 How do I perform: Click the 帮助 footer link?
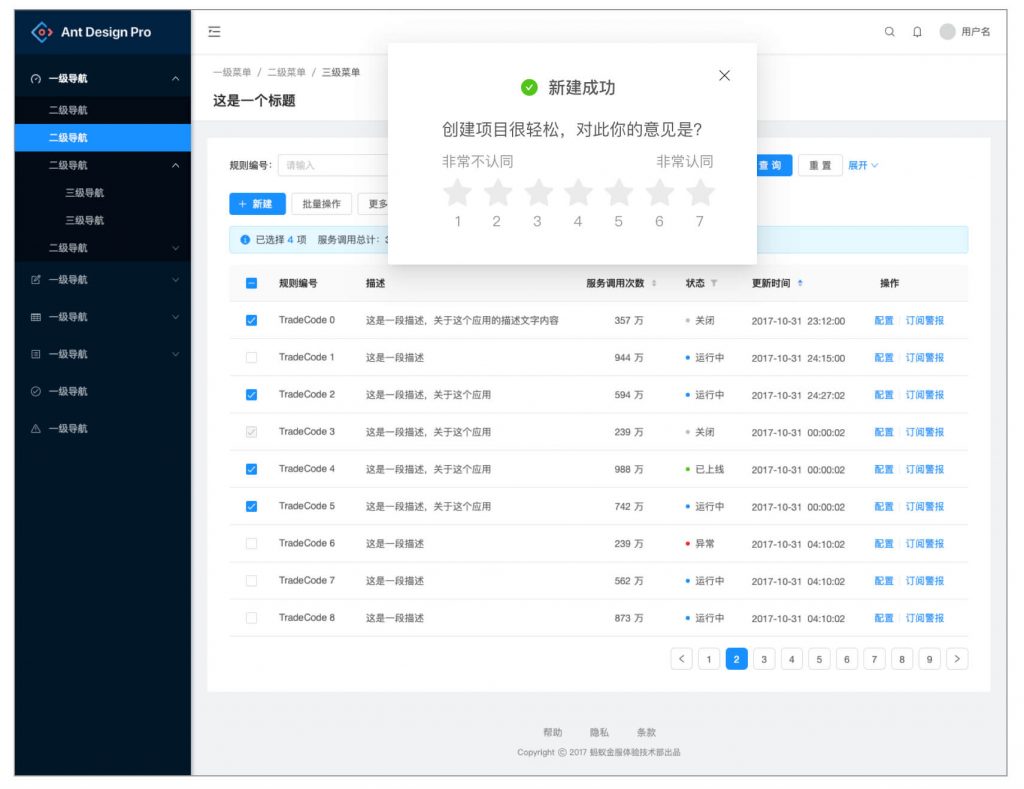click(552, 732)
